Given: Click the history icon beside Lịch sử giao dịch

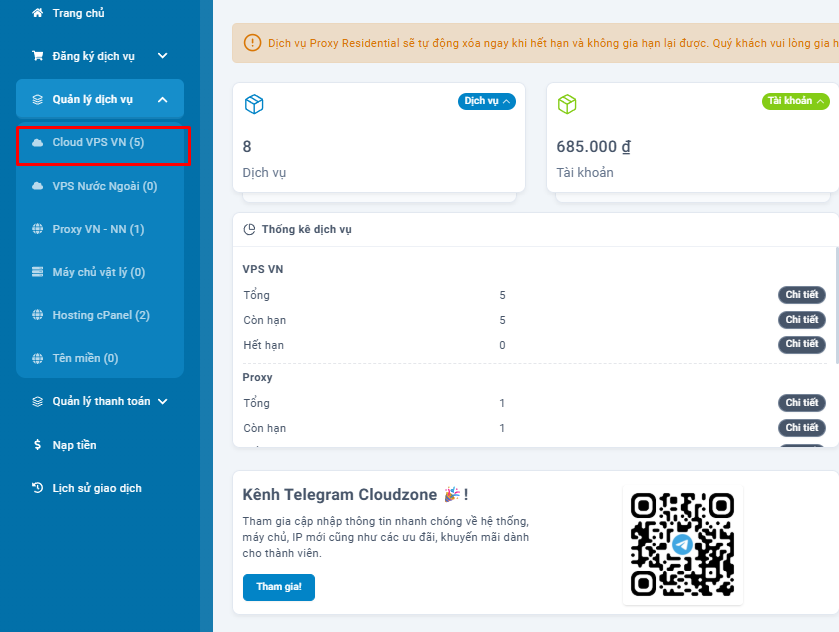Looking at the screenshot, I should [x=38, y=488].
